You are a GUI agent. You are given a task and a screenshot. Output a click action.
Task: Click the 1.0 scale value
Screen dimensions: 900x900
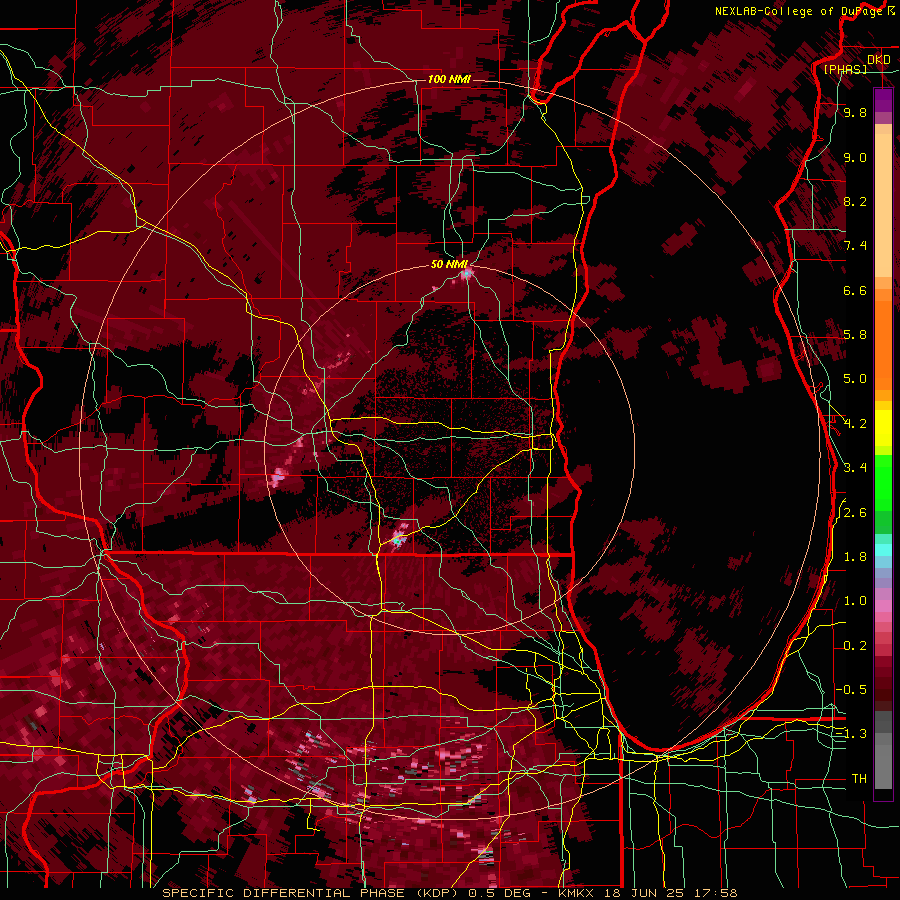pos(855,602)
